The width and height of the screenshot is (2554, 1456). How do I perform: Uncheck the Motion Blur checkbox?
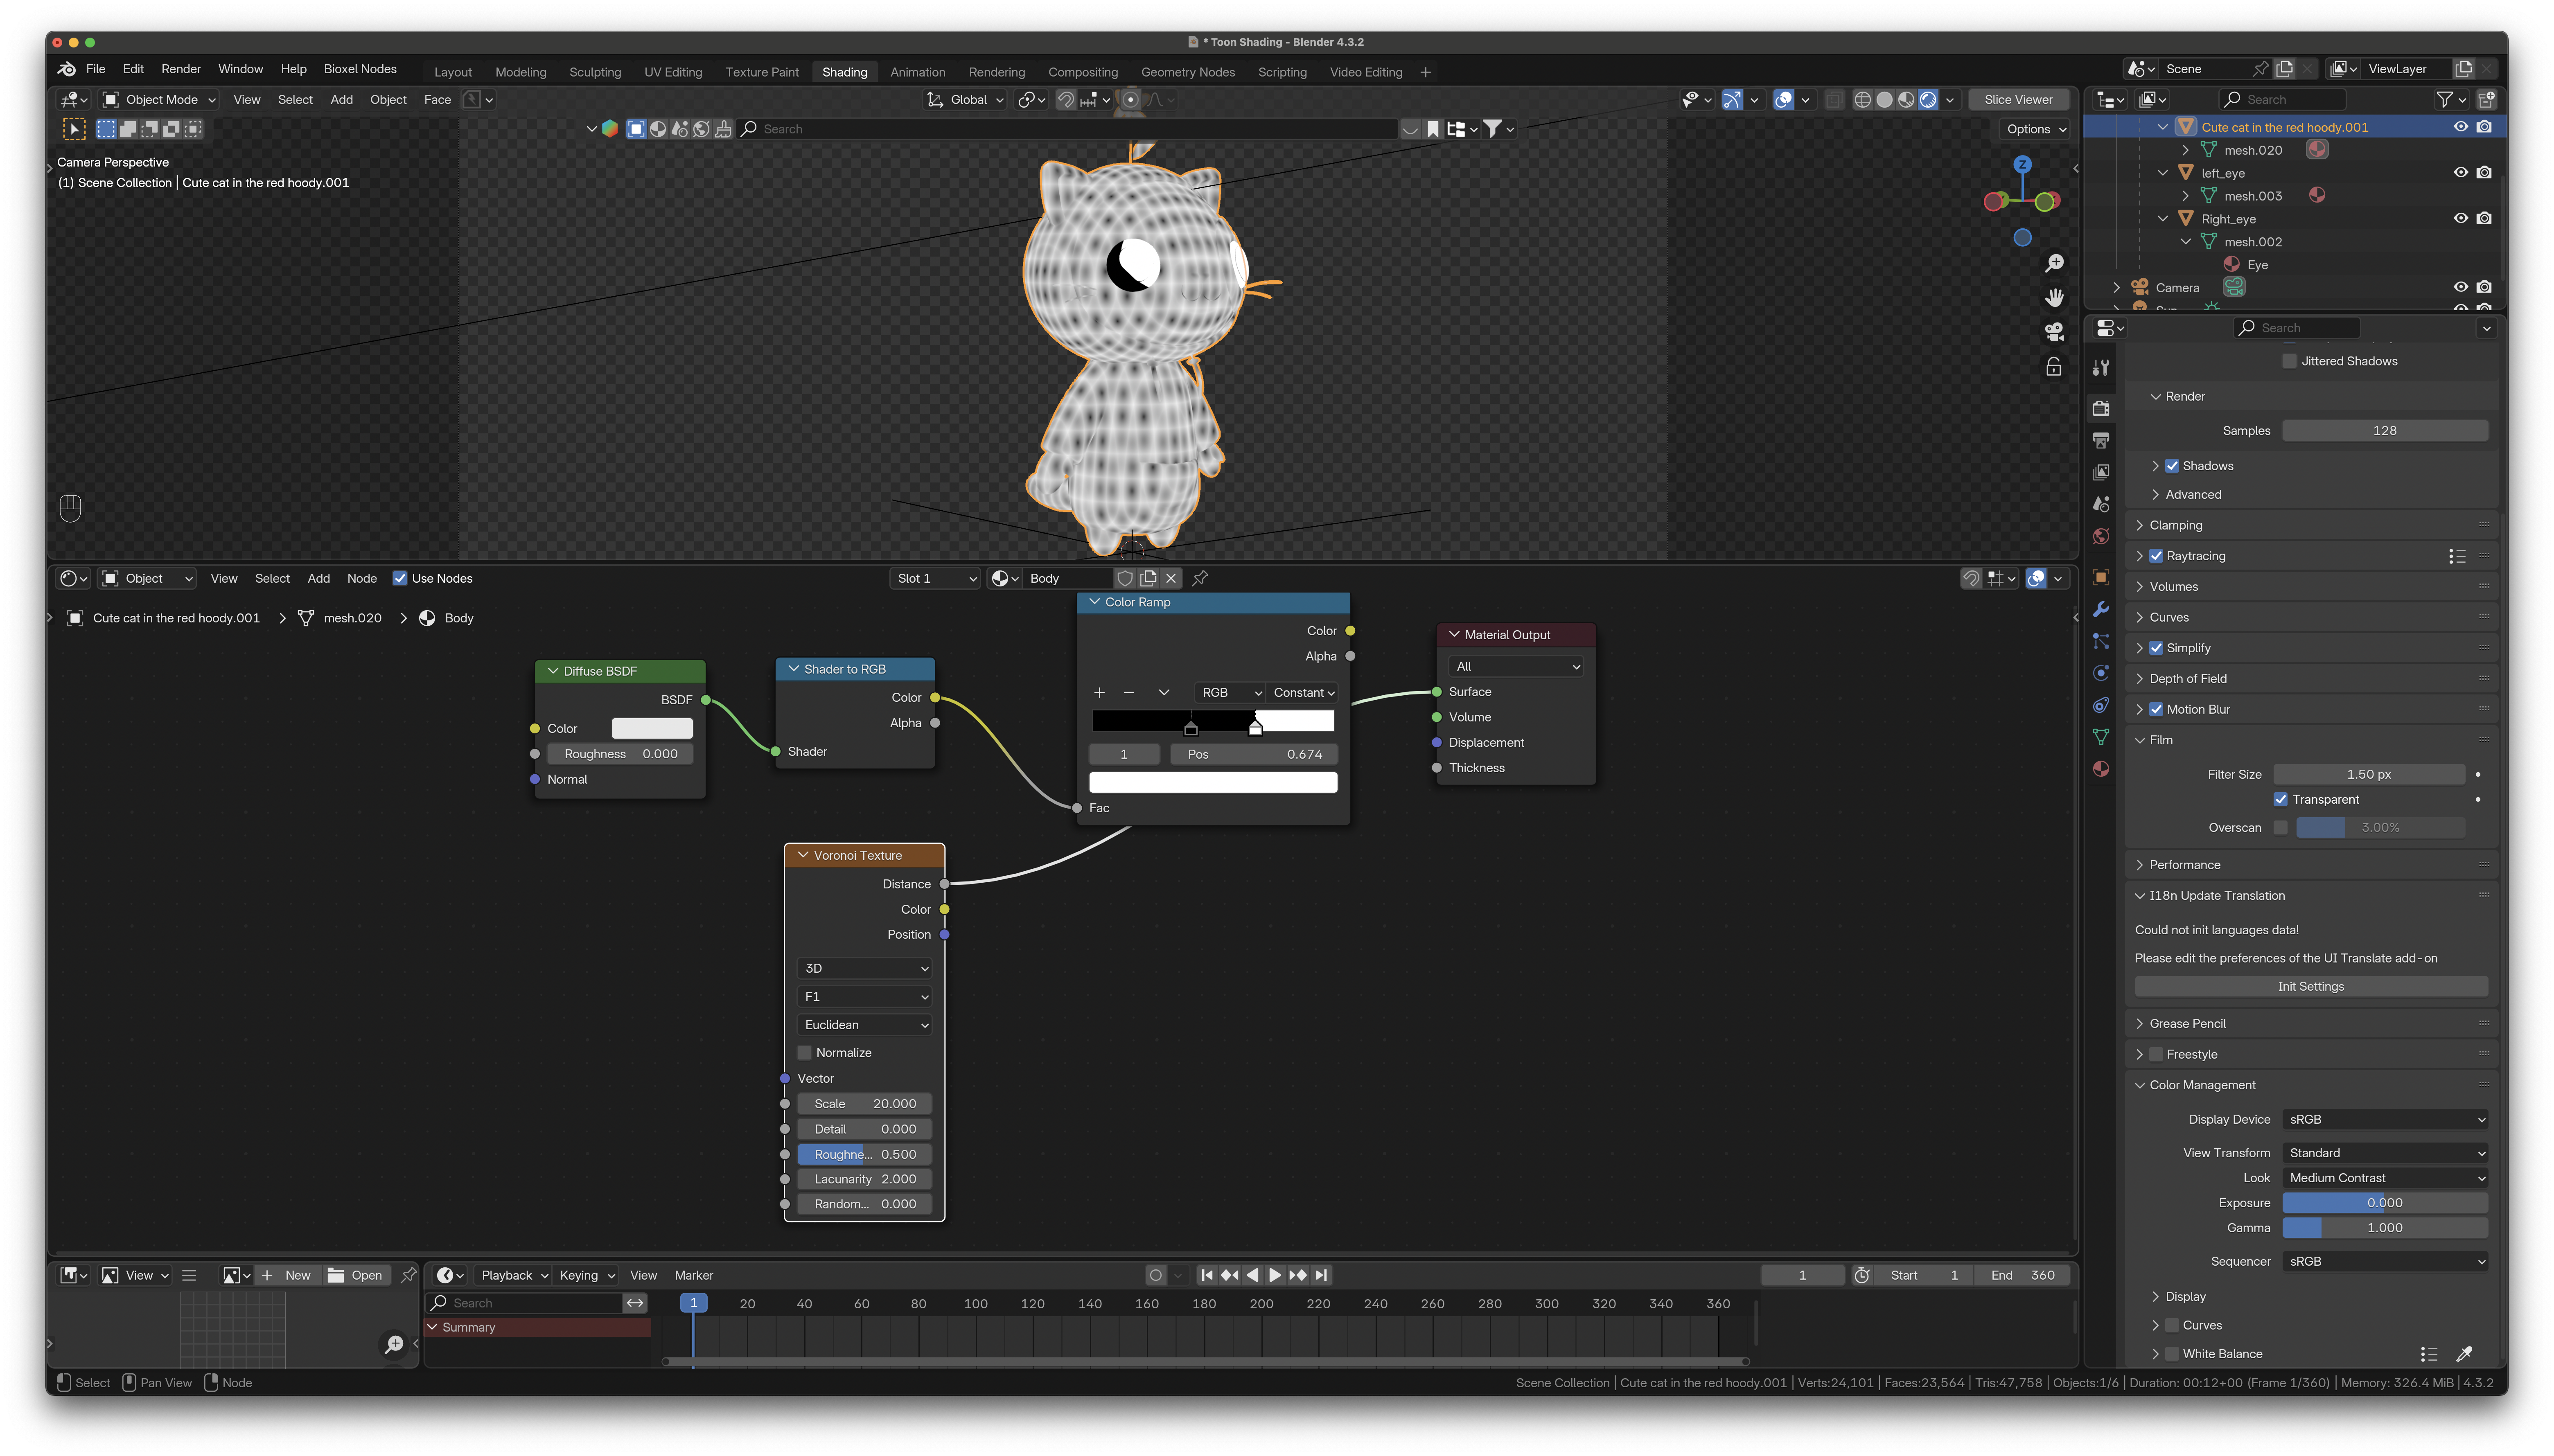[x=2156, y=709]
